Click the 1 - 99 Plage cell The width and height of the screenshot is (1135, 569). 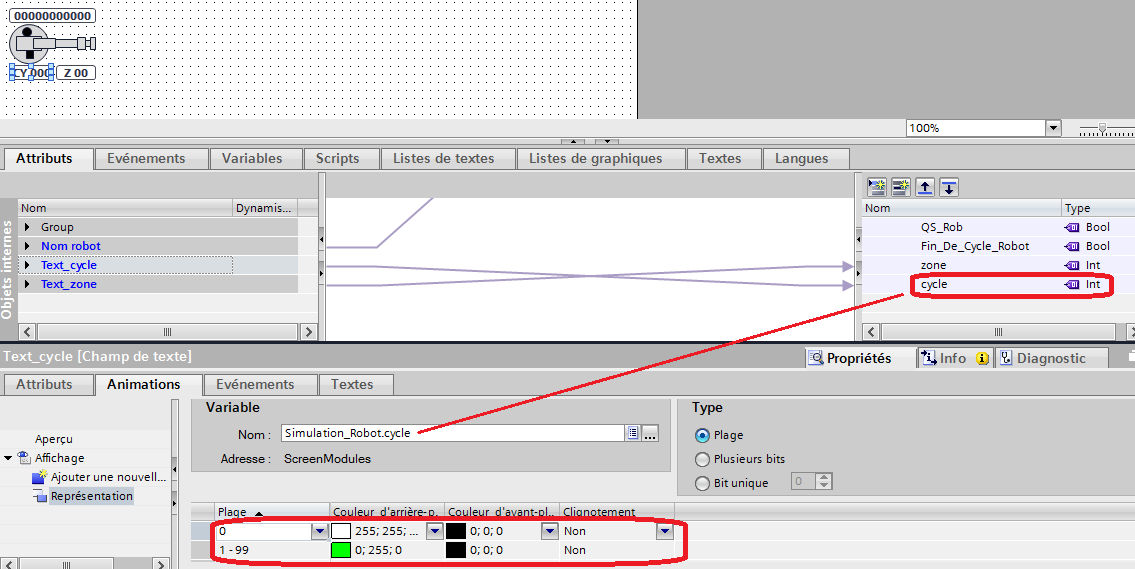coord(272,550)
